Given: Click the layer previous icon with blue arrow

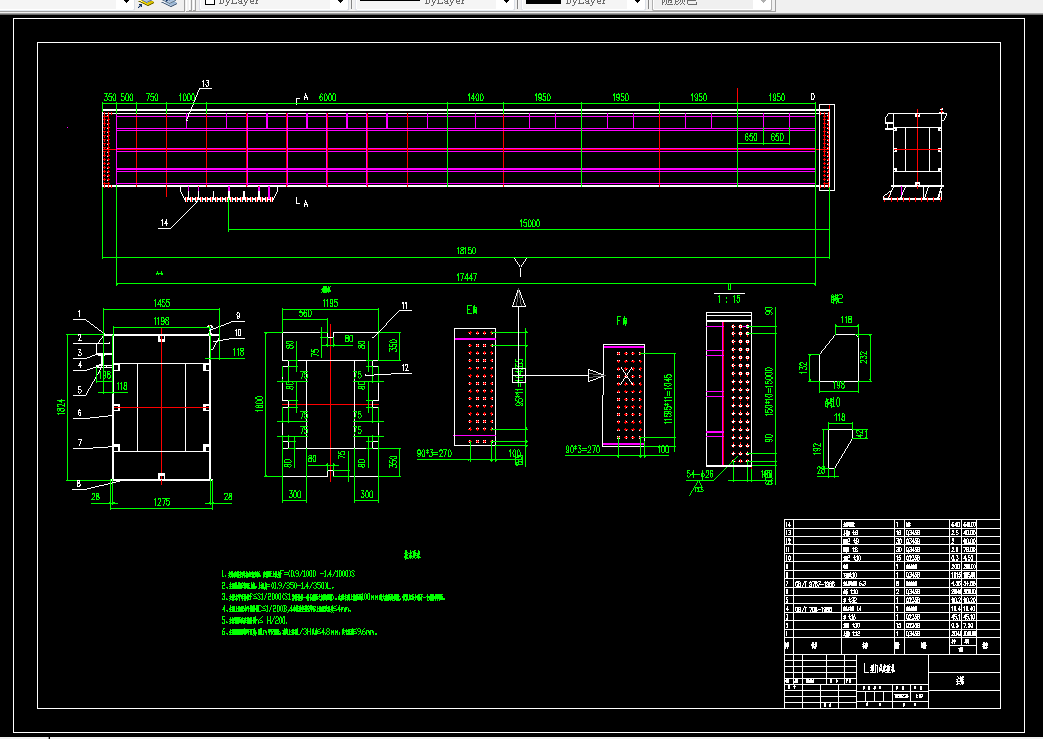Looking at the screenshot, I should tap(145, 3).
